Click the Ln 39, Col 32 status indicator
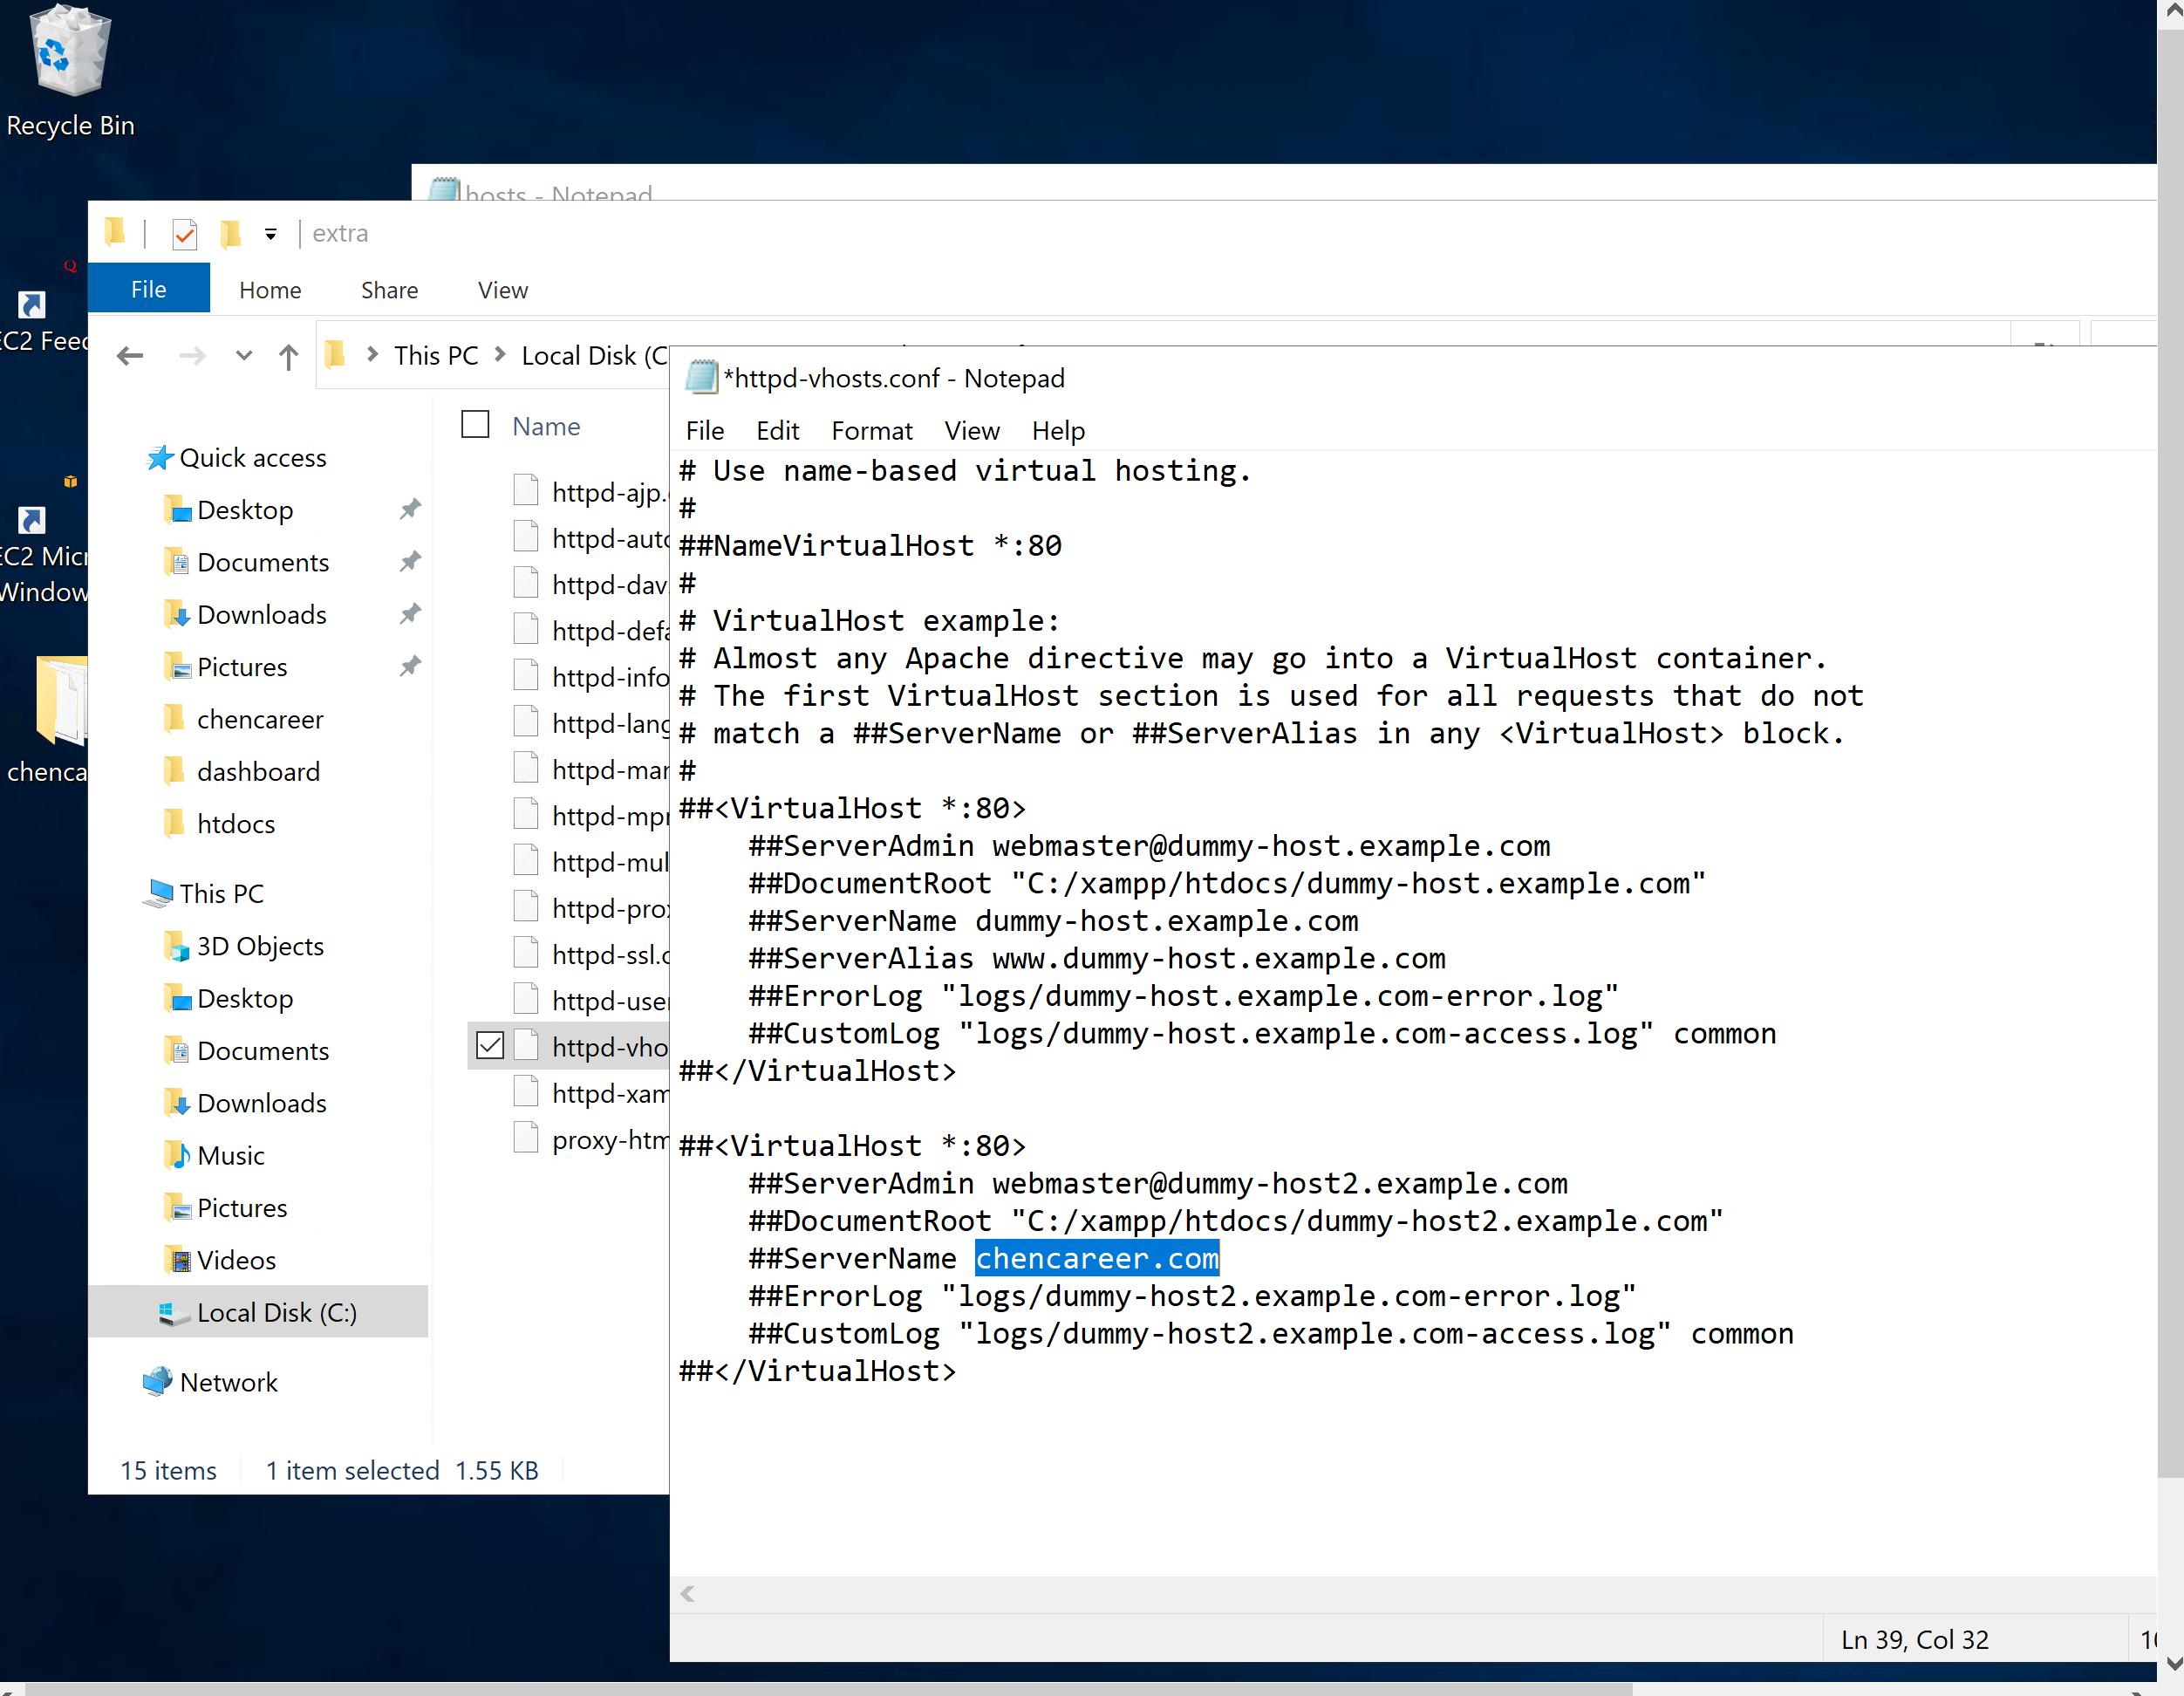This screenshot has height=1696, width=2184. point(1914,1640)
